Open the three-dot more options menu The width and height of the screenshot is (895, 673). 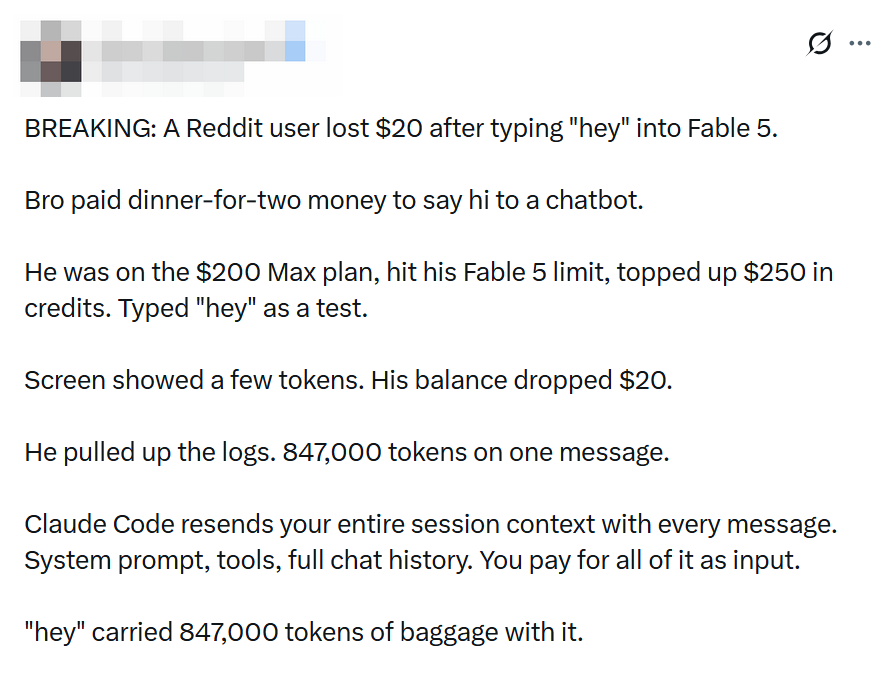point(860,43)
